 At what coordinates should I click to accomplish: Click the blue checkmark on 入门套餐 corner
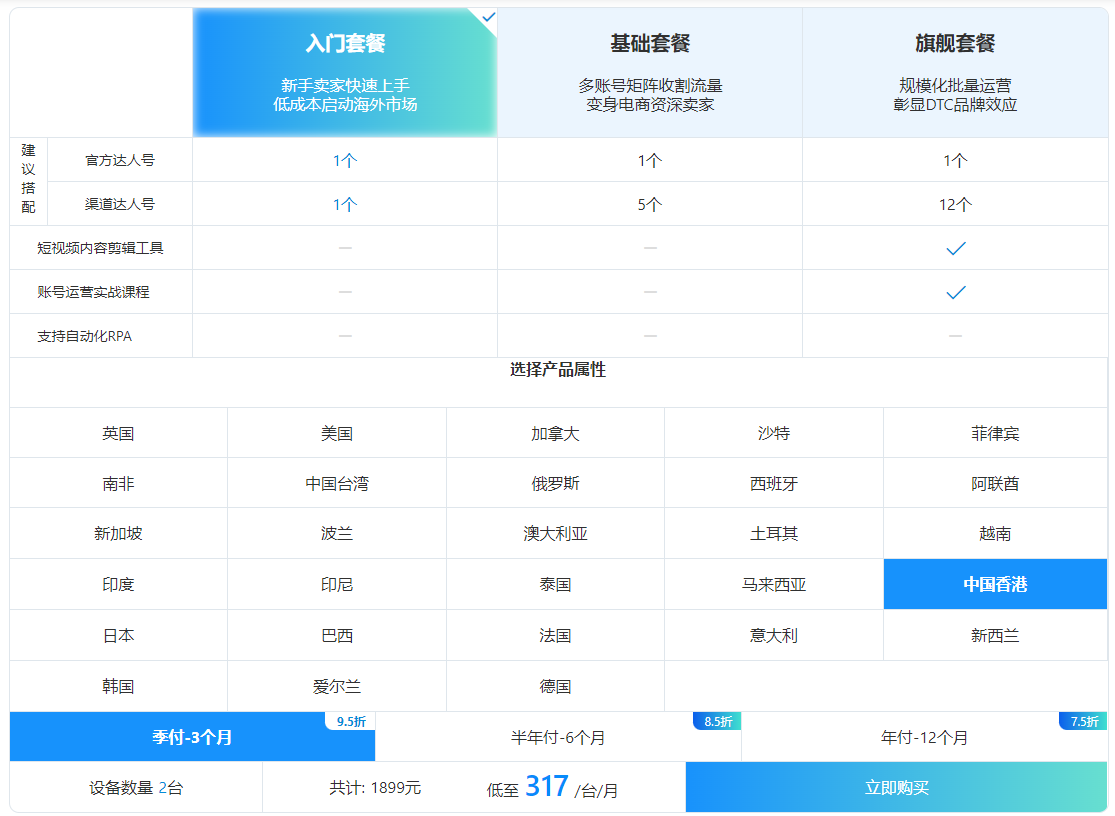coord(487,17)
